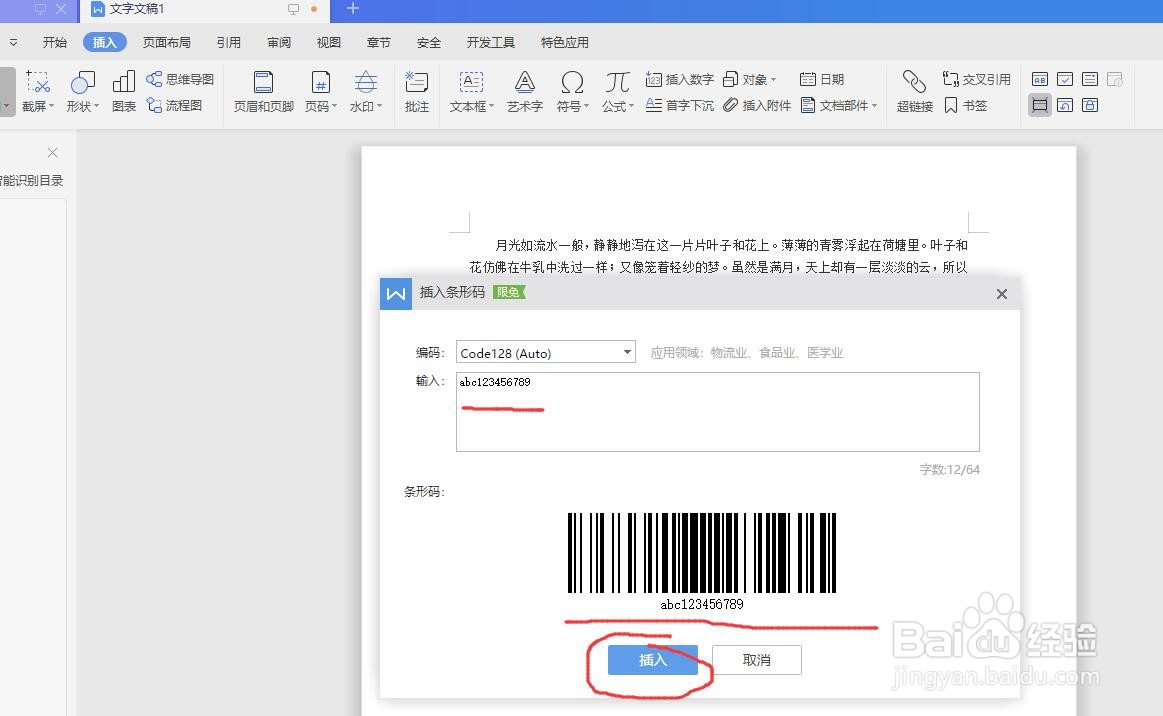Click the 思维导图 mind map button

(x=180, y=79)
